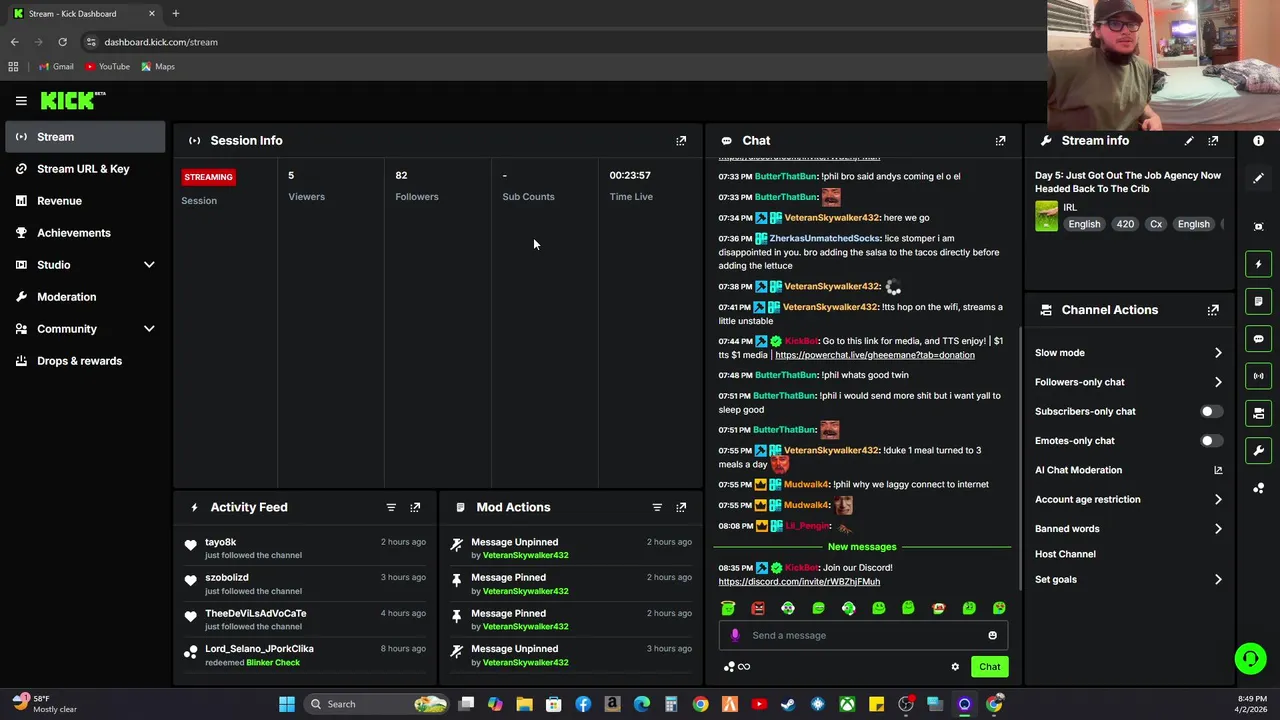
Task: Open a new browser tab
Action: [x=175, y=14]
